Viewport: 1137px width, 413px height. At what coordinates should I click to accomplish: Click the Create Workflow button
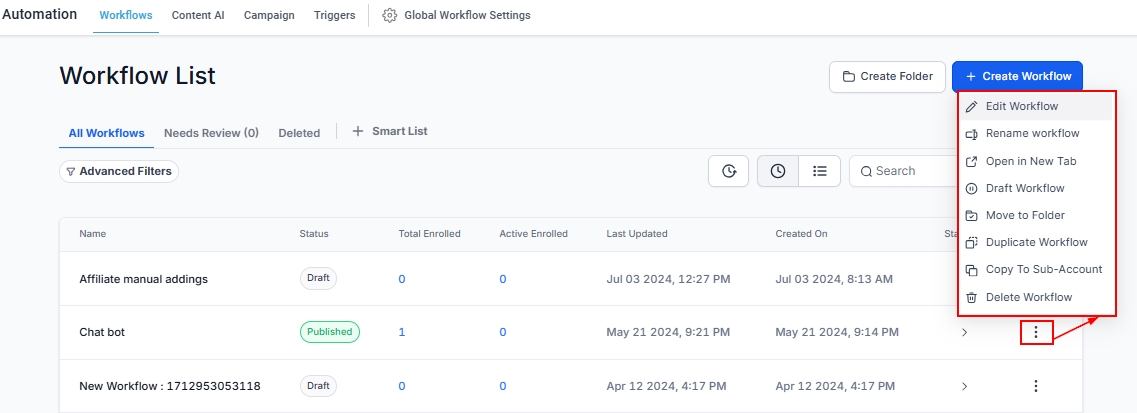1017,76
